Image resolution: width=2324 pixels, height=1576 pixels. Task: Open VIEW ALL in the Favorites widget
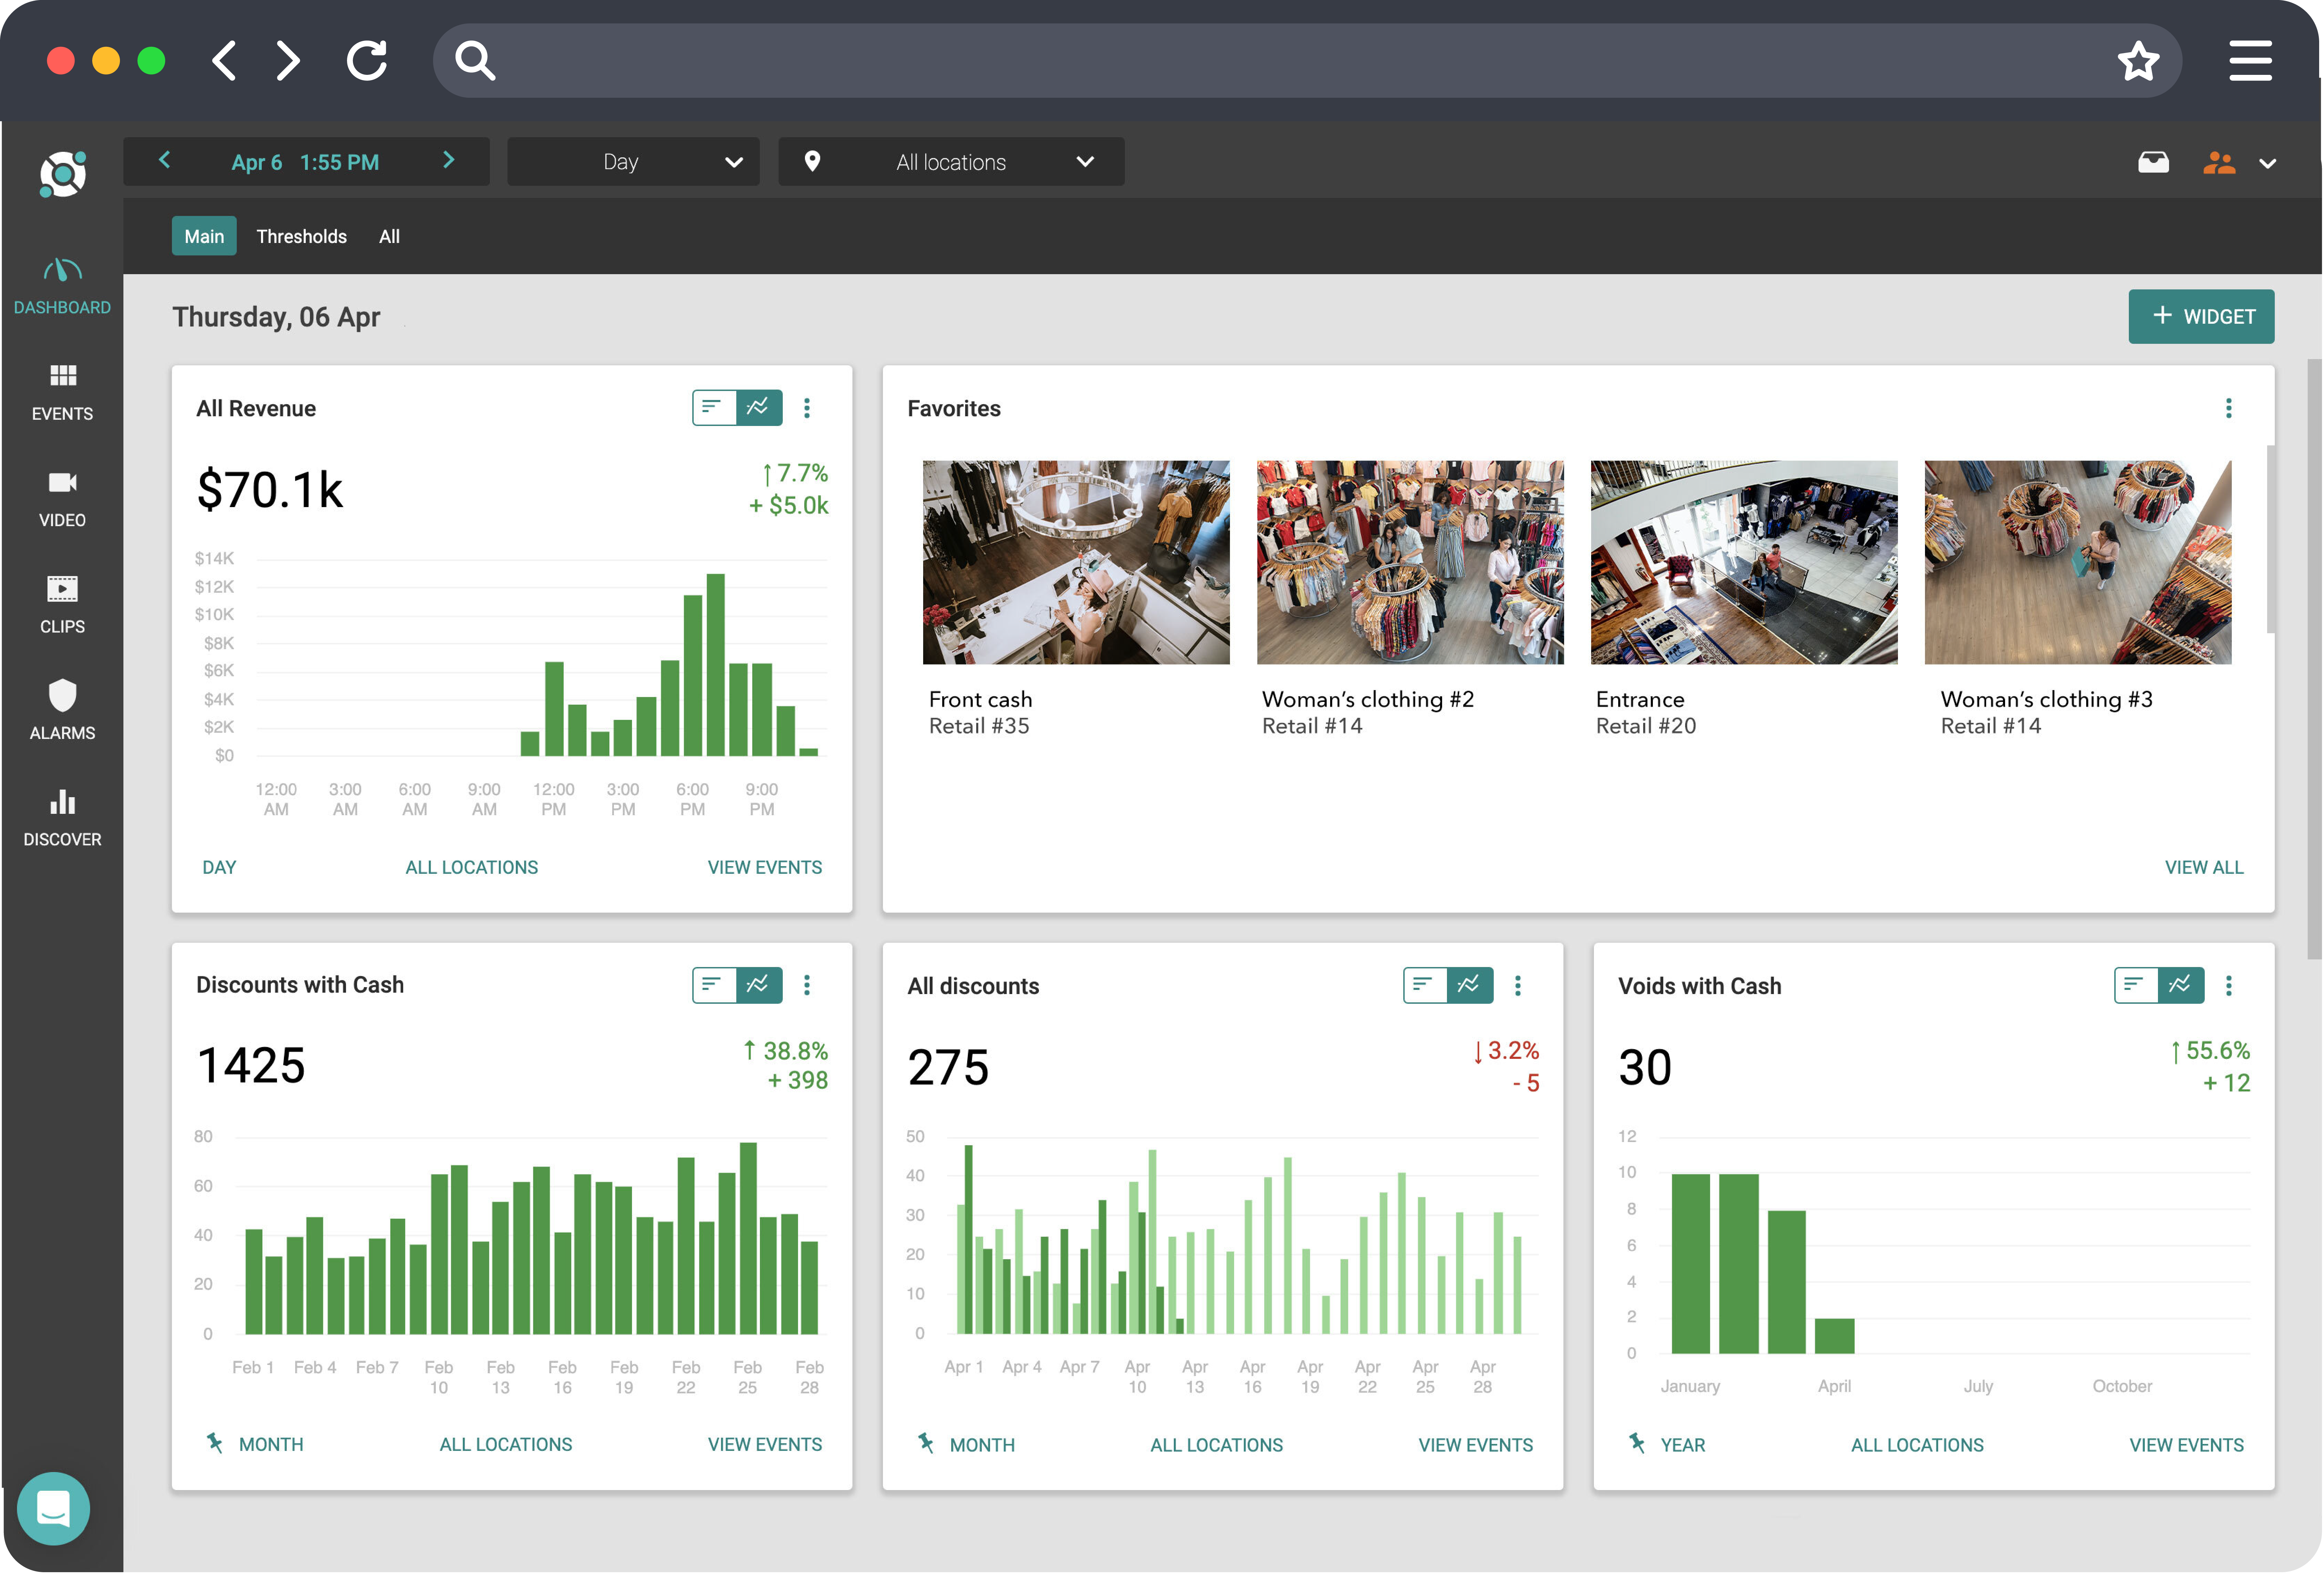tap(2204, 867)
